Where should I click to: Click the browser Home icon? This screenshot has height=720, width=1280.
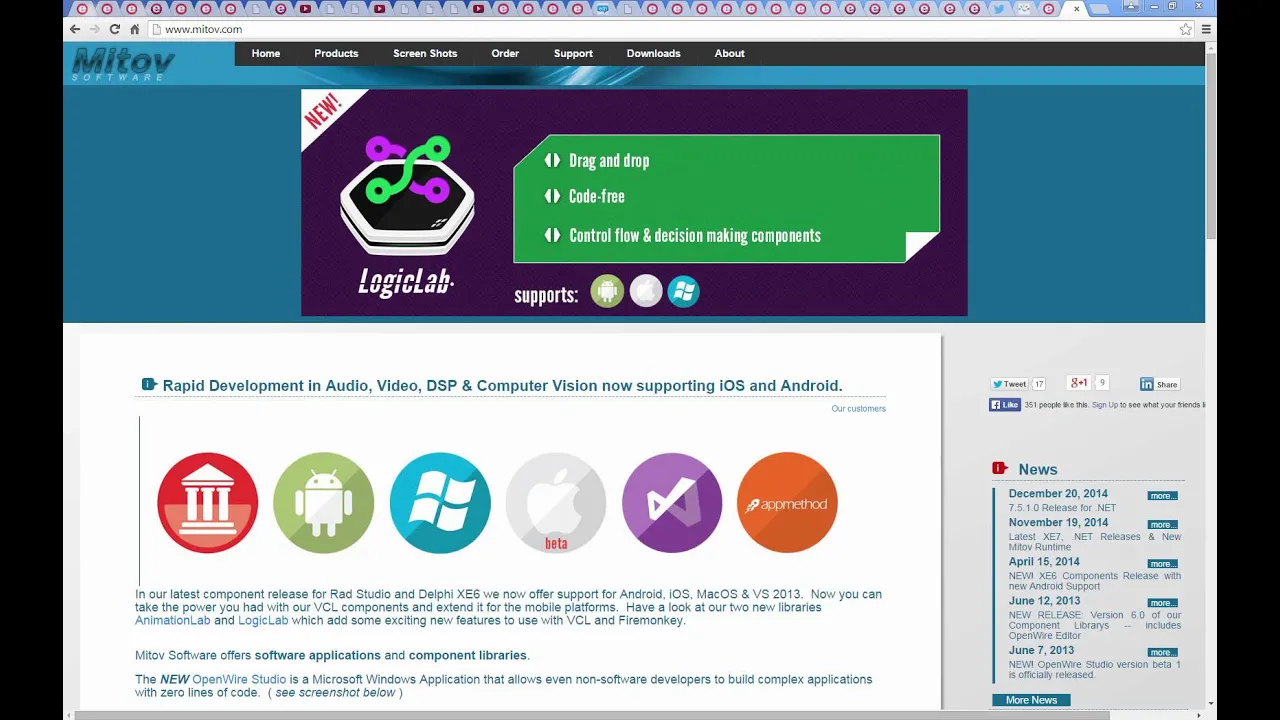click(135, 29)
